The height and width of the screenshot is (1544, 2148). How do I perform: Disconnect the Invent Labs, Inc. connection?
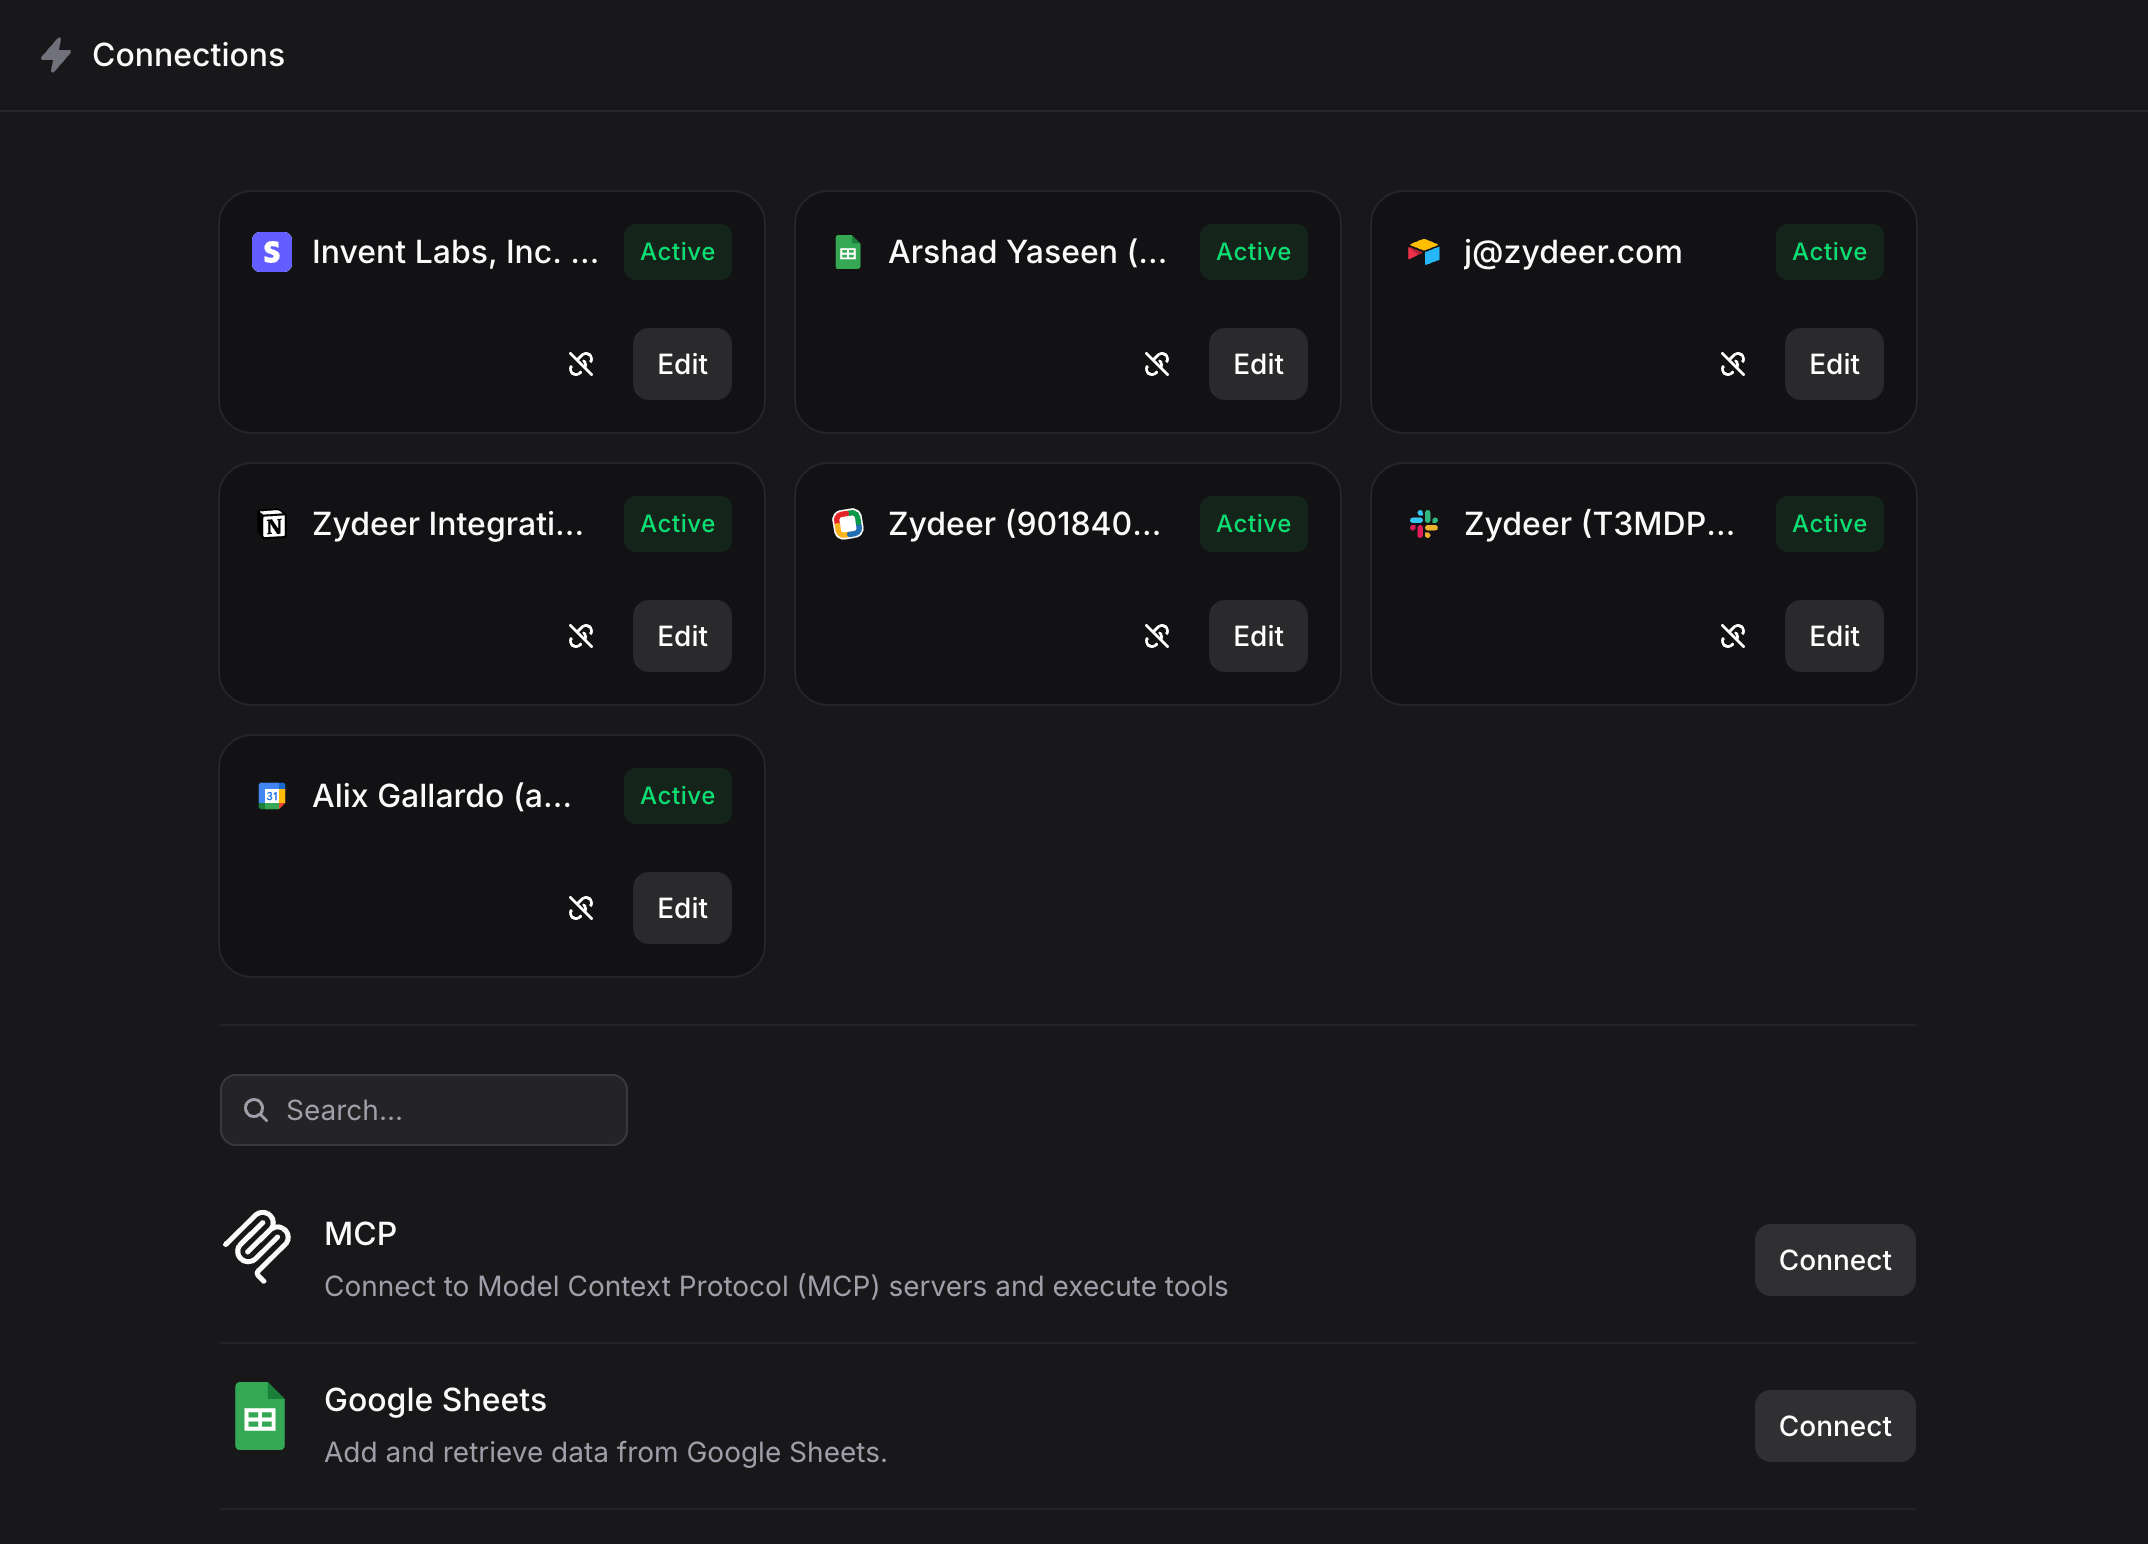click(581, 364)
